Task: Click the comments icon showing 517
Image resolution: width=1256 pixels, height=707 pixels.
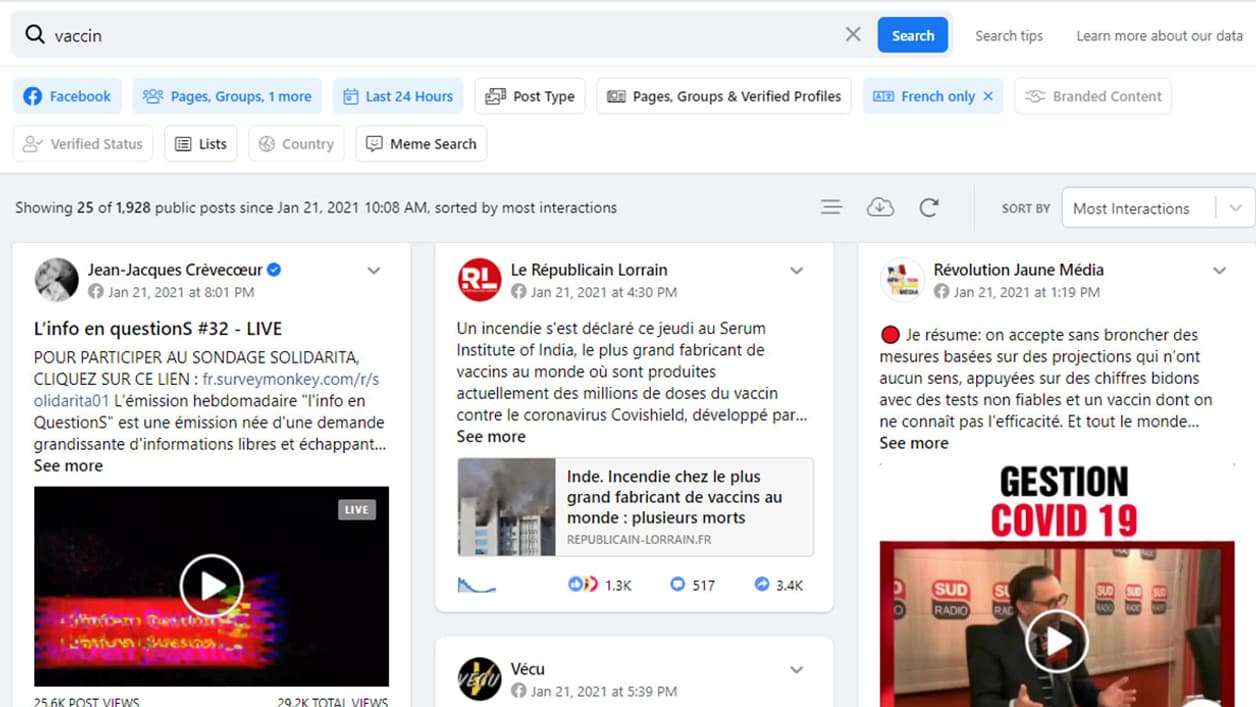Action: pos(678,585)
